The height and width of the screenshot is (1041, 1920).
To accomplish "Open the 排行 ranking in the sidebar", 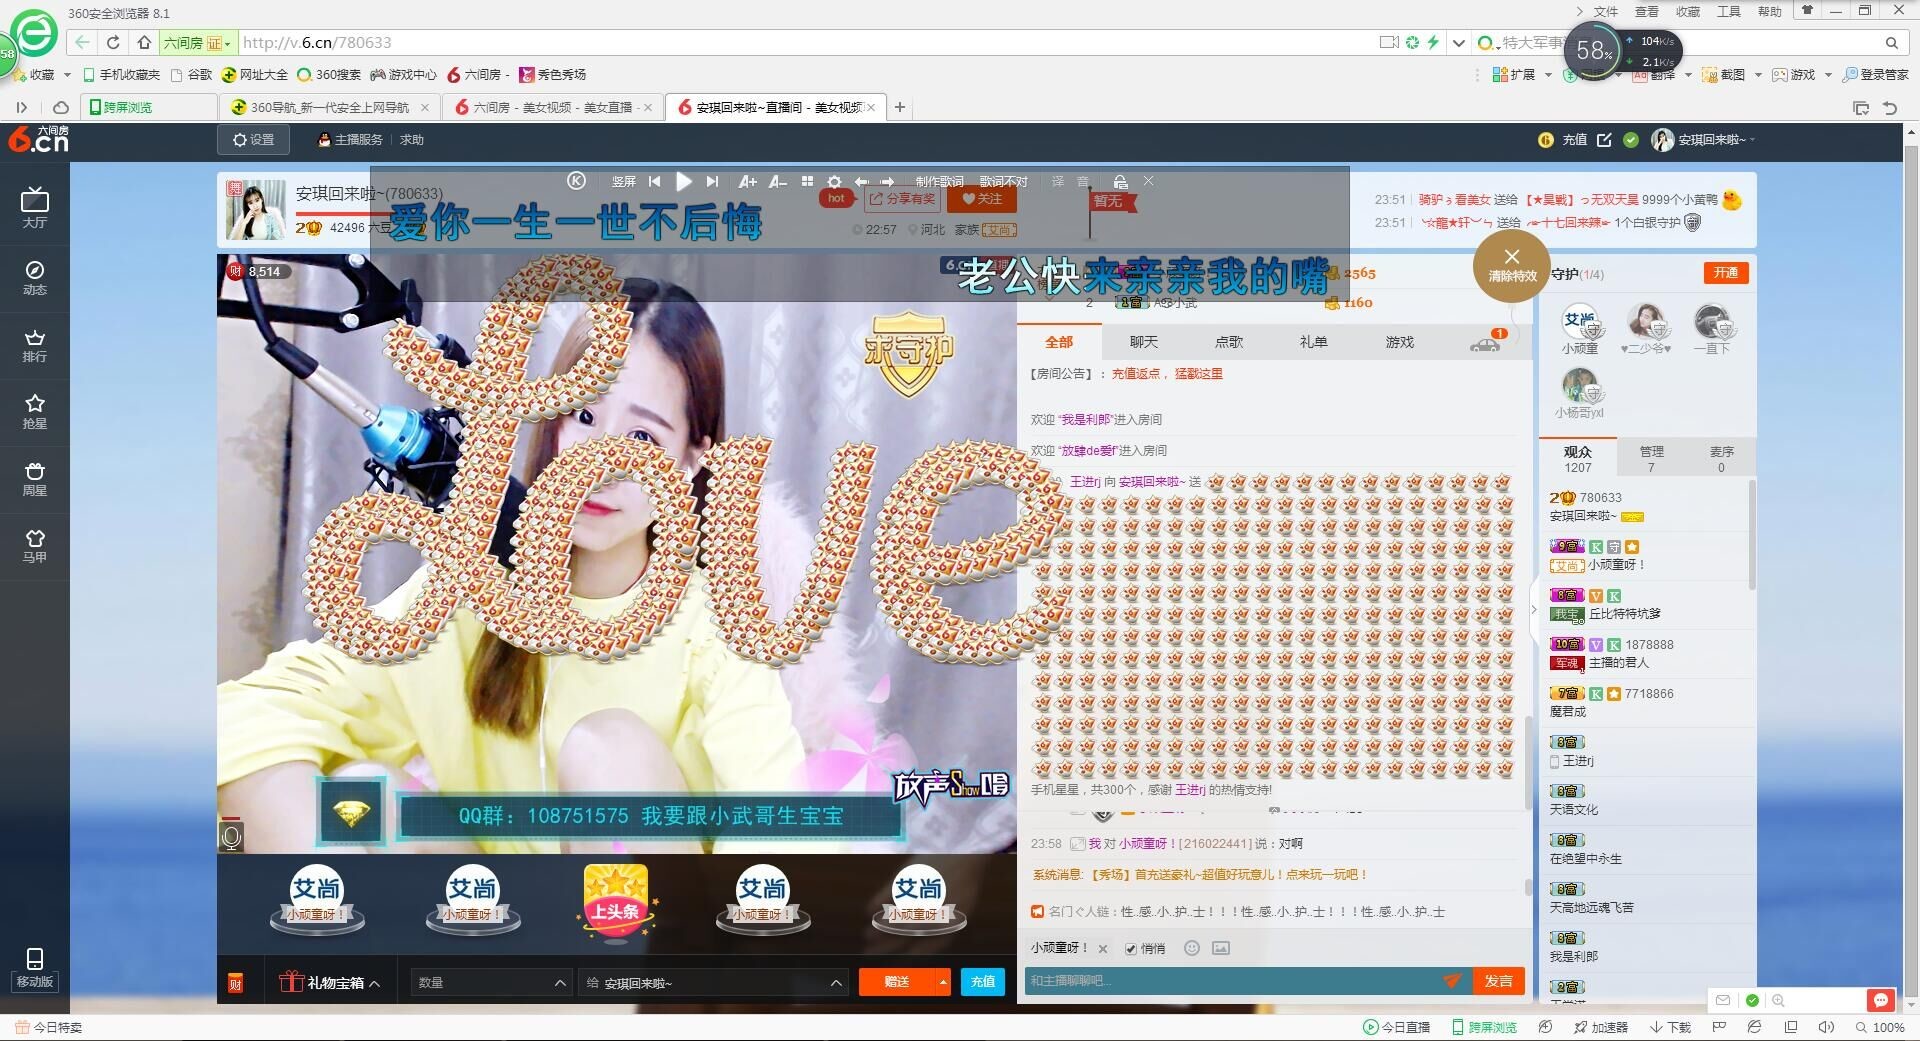I will (35, 346).
